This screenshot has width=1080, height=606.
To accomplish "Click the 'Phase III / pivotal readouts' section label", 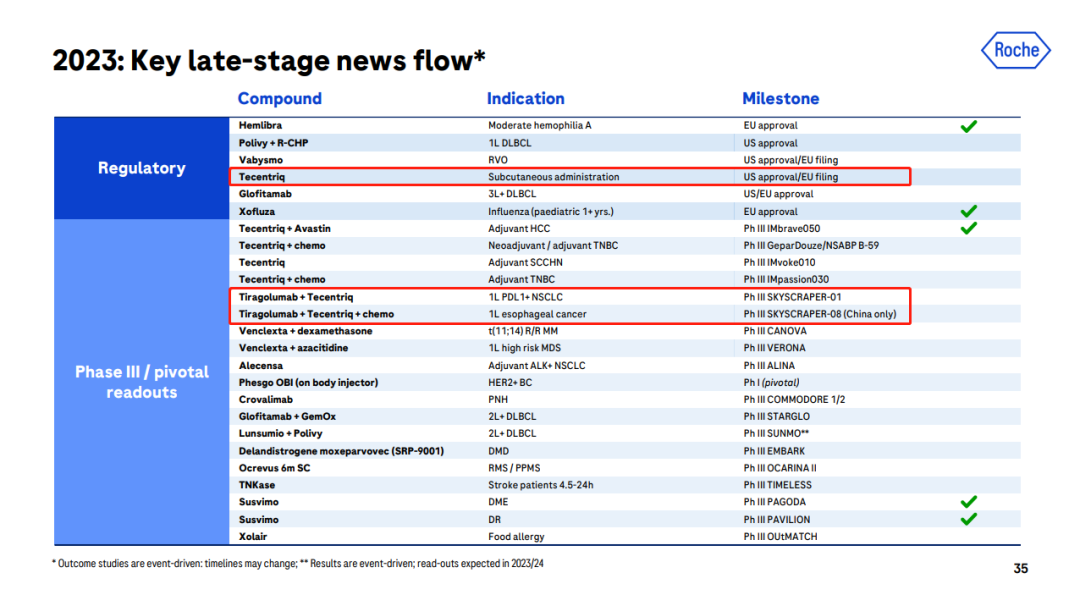I will 141,382.
